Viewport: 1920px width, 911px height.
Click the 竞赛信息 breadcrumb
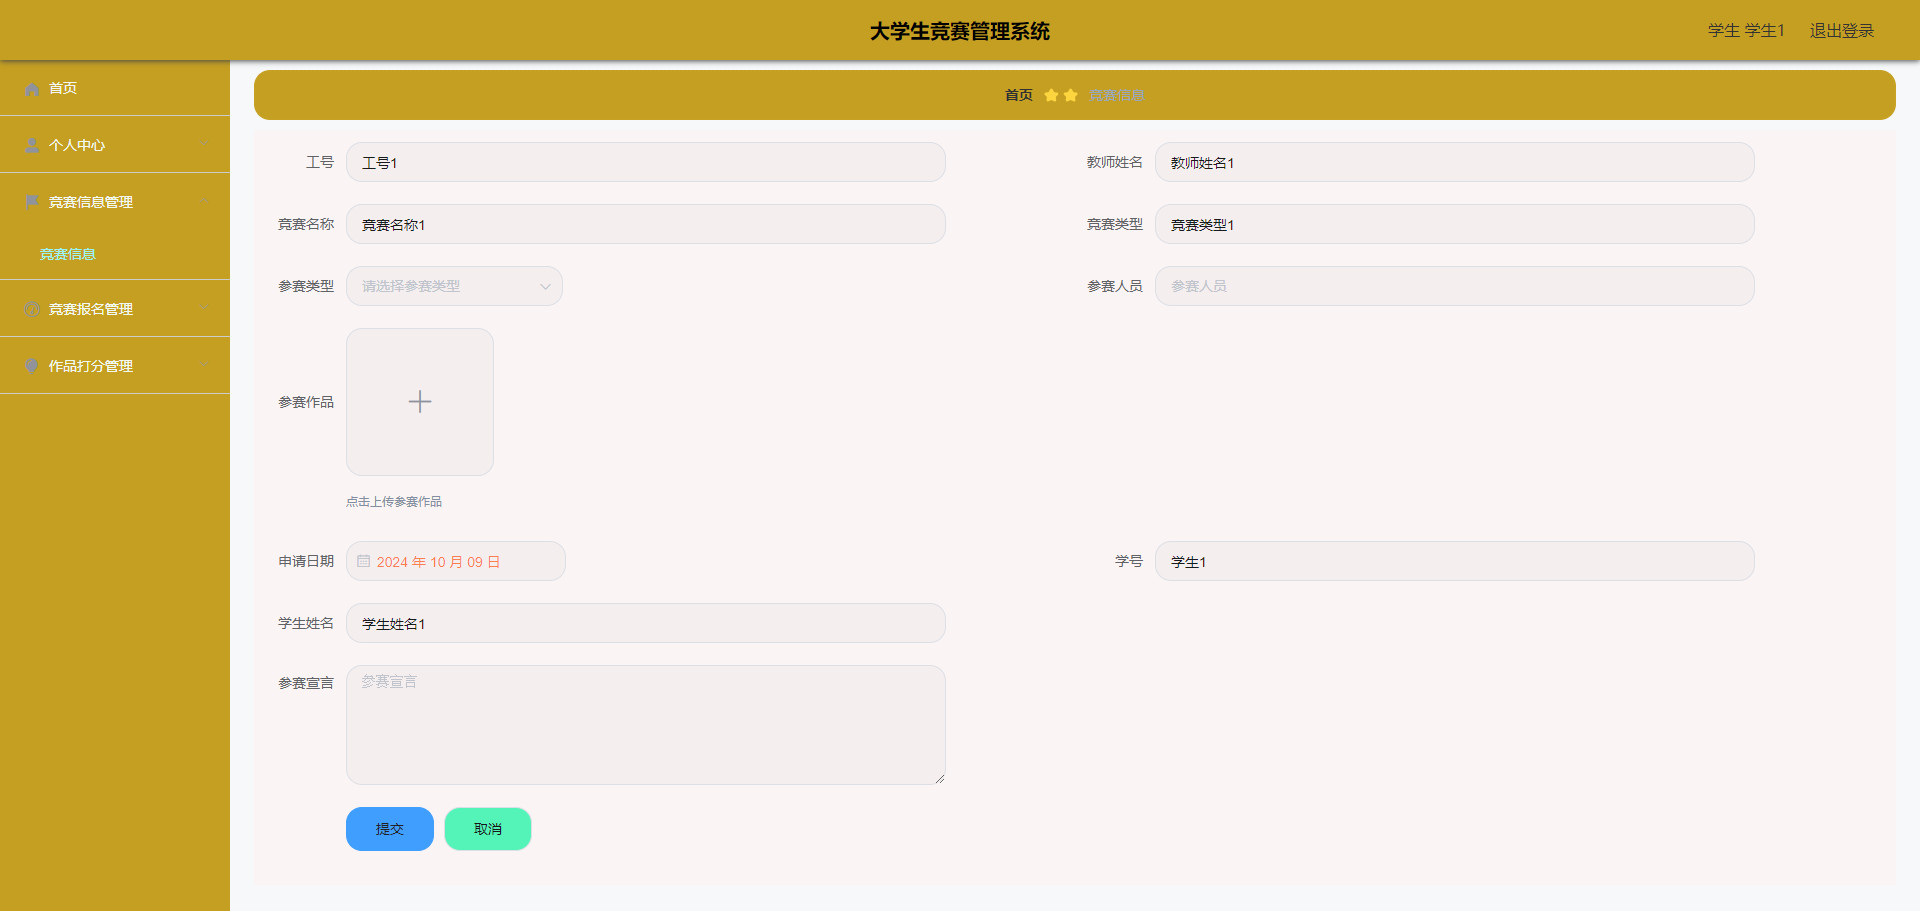(1116, 95)
